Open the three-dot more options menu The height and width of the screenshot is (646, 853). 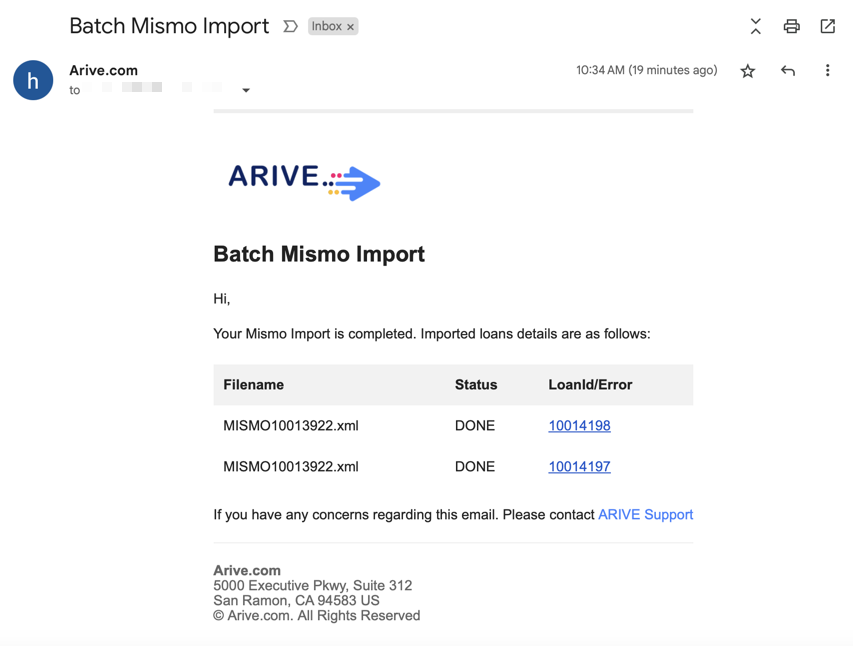tap(827, 70)
